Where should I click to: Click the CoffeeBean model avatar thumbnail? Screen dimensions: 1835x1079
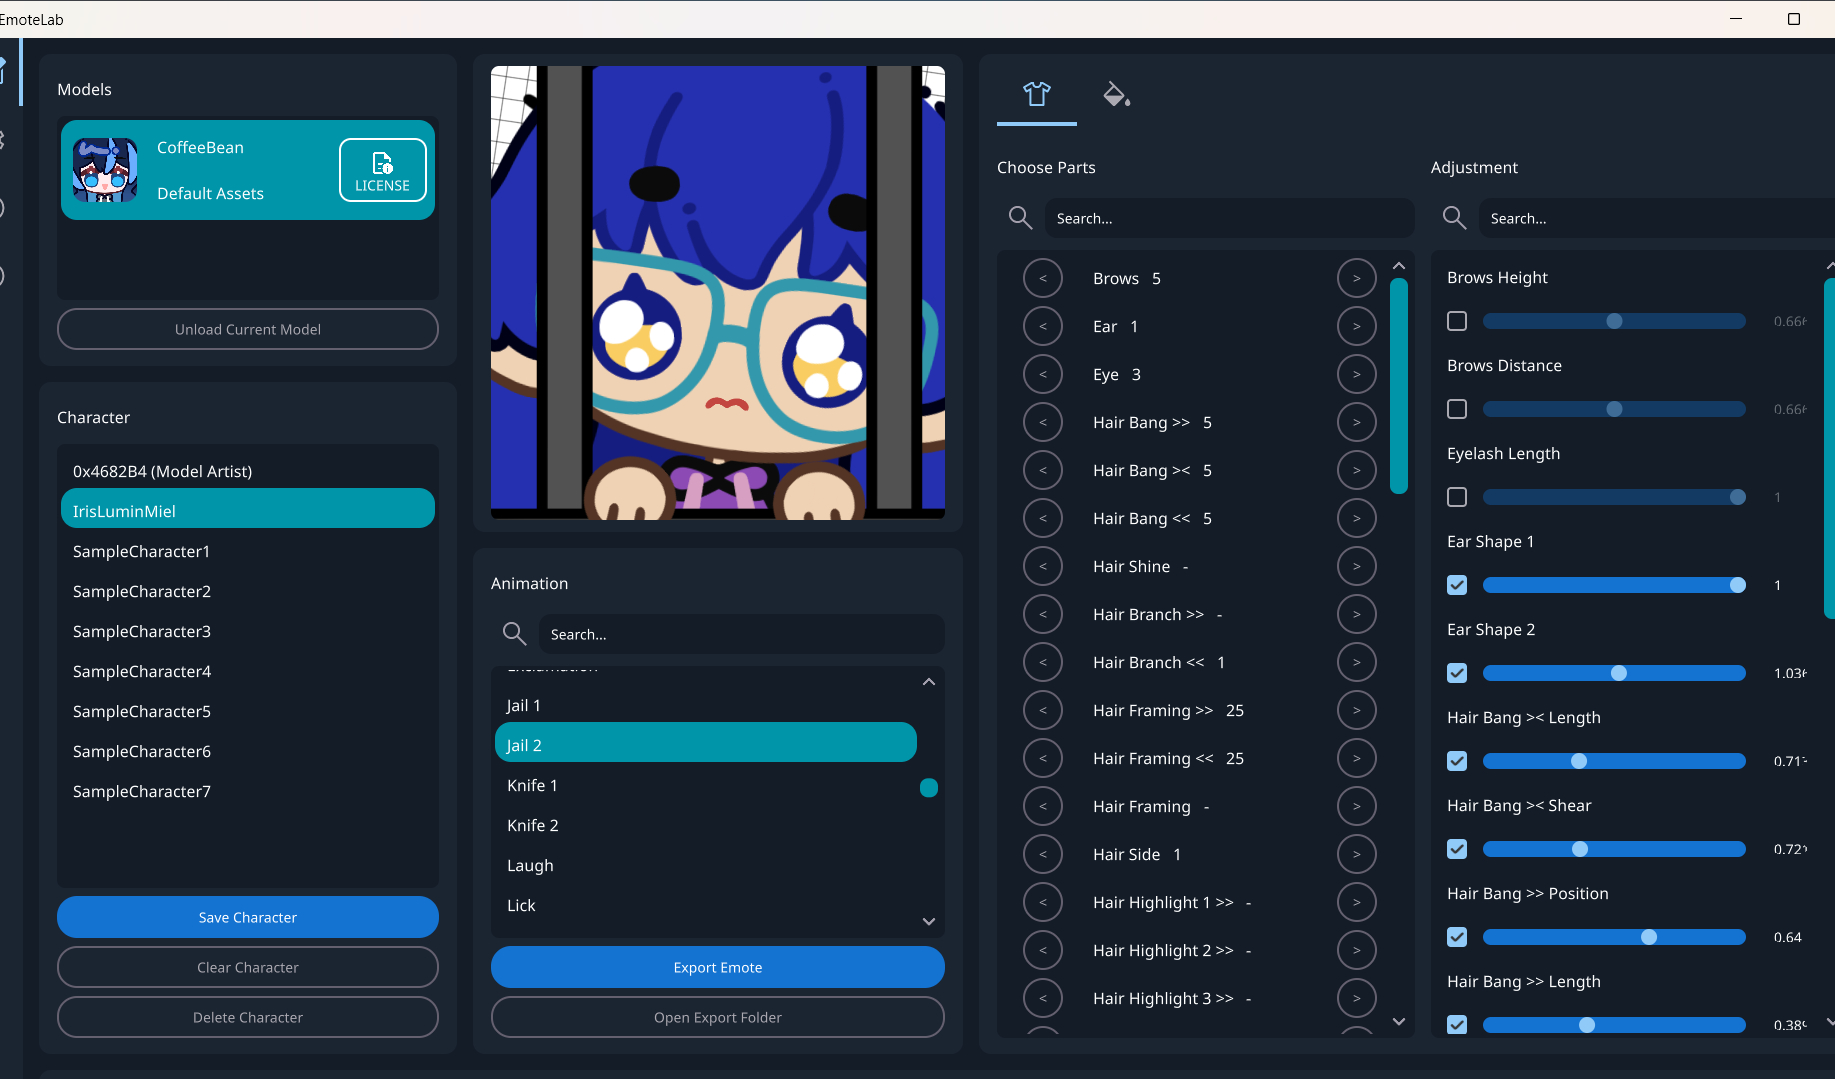tap(105, 170)
